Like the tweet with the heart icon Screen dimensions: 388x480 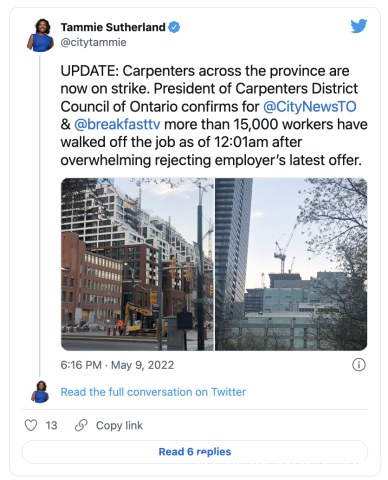tap(31, 425)
